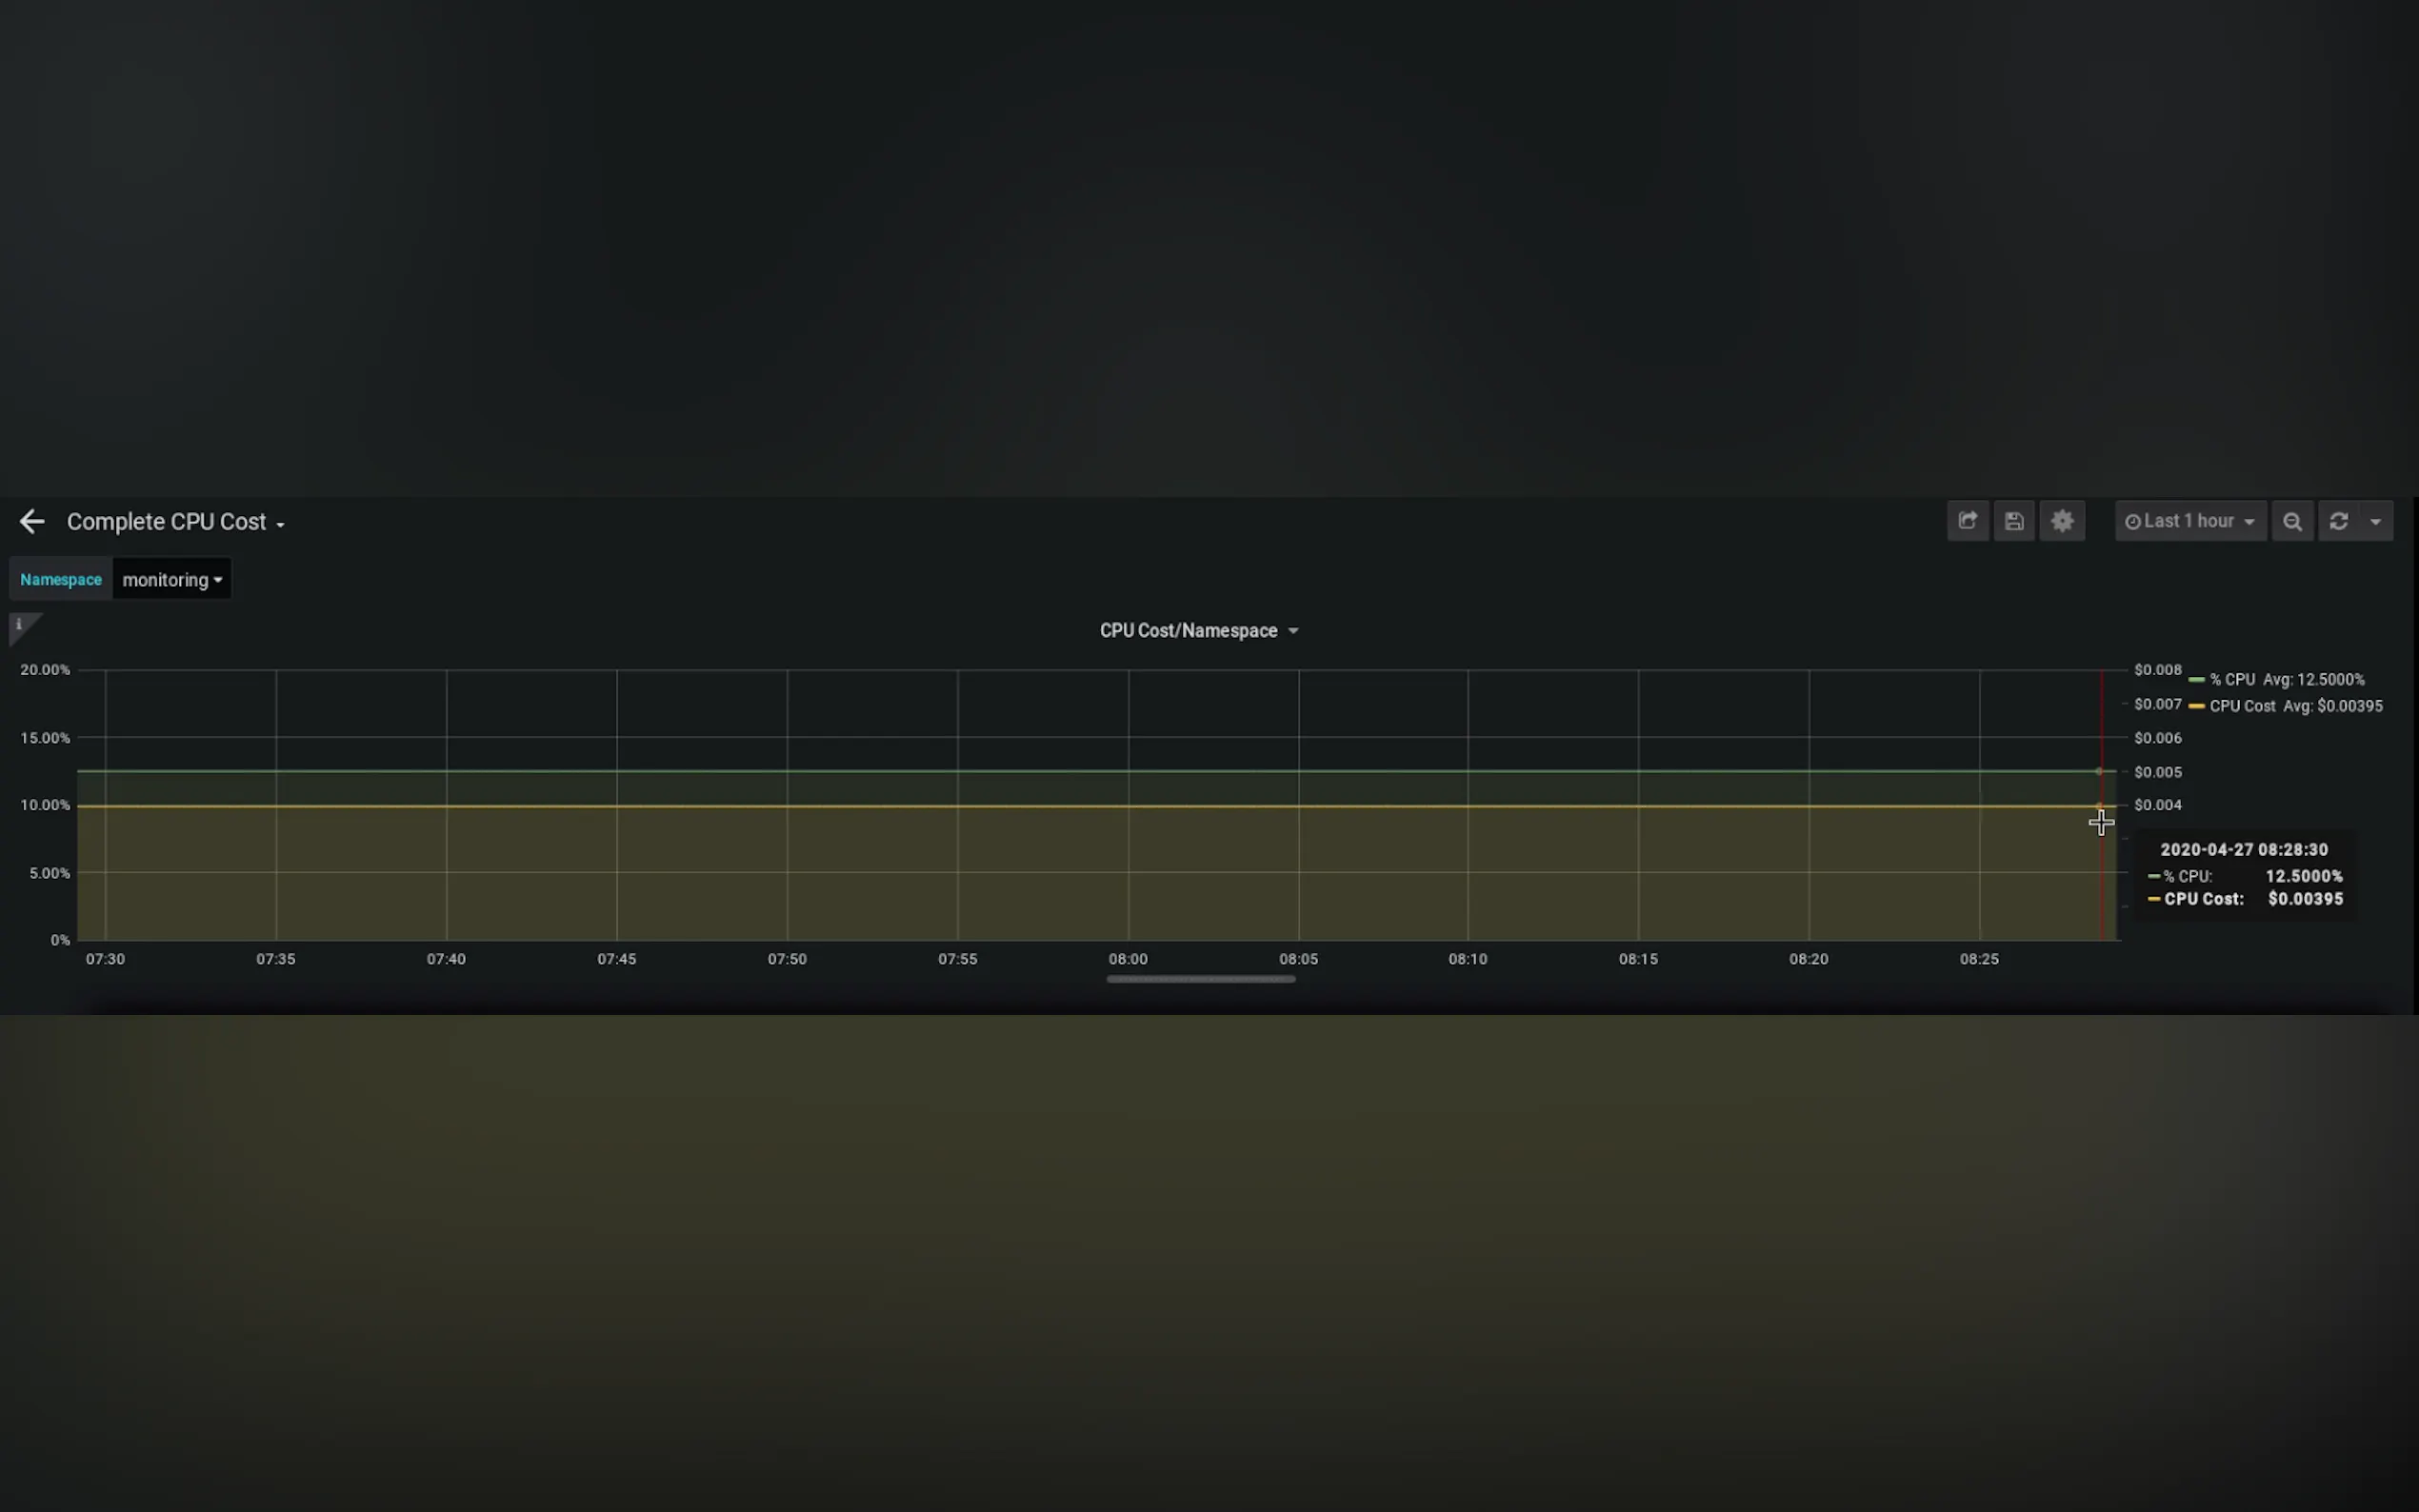Screen dimensions: 2419x1512
Task: Click the zoom out magnifier icon
Action: 2292,521
